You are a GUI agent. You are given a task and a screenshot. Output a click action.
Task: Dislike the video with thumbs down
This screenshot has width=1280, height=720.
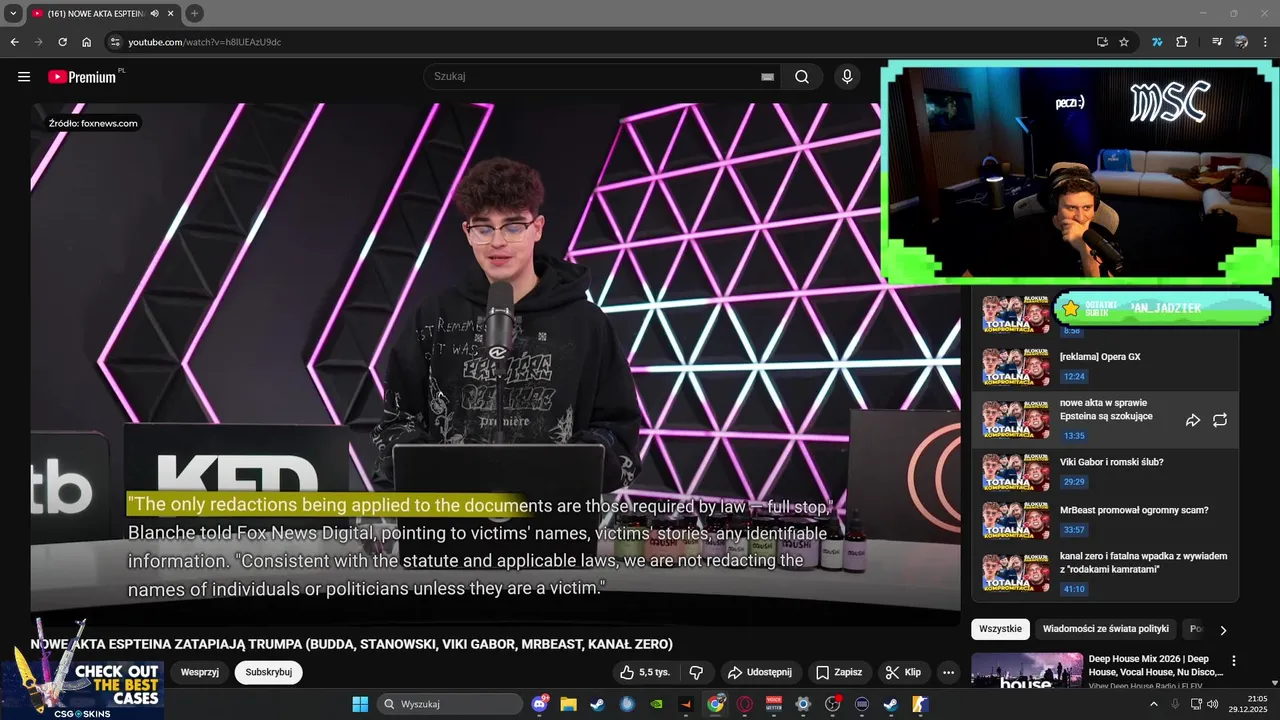pos(697,673)
